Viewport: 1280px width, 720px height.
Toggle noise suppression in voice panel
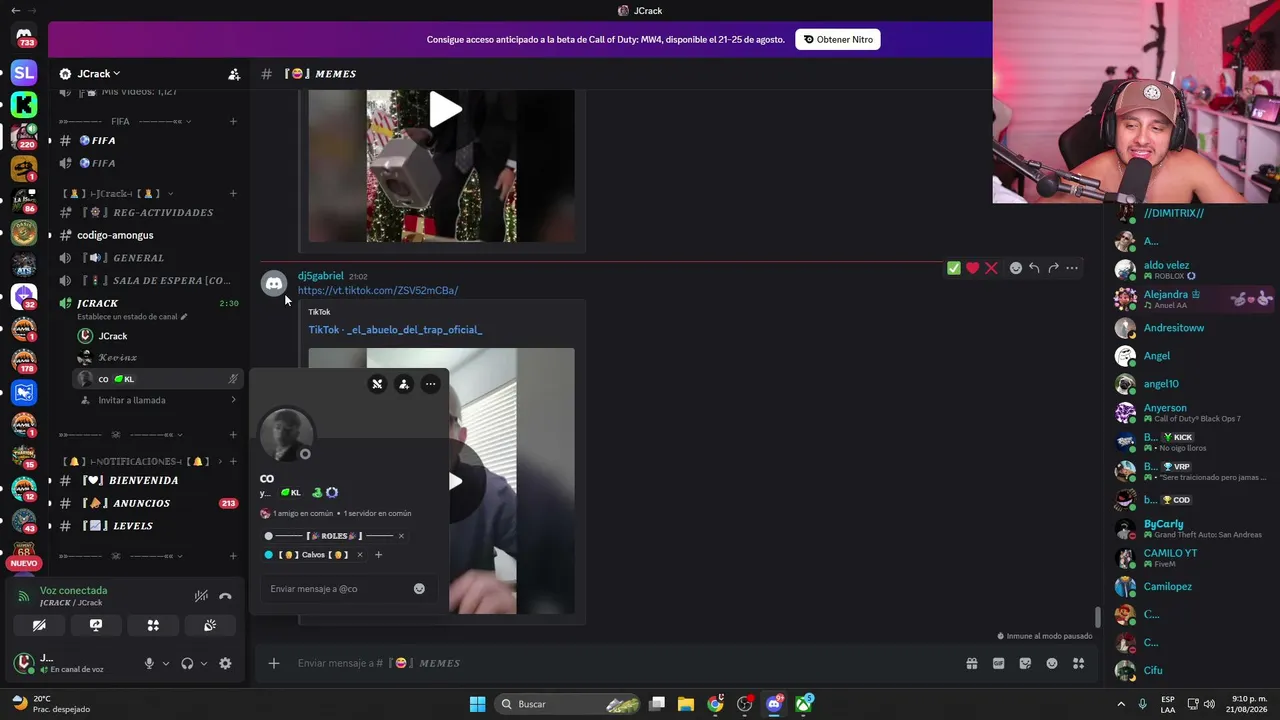click(x=201, y=596)
